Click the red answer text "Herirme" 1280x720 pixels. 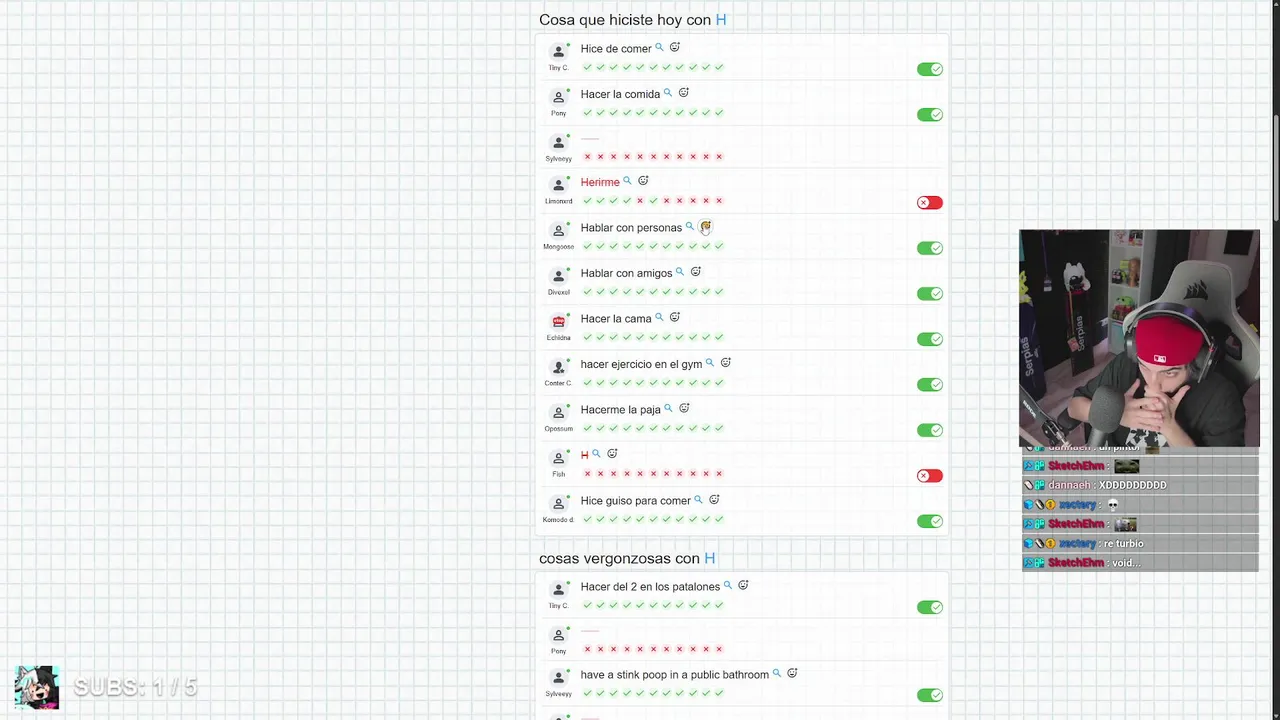(x=600, y=182)
